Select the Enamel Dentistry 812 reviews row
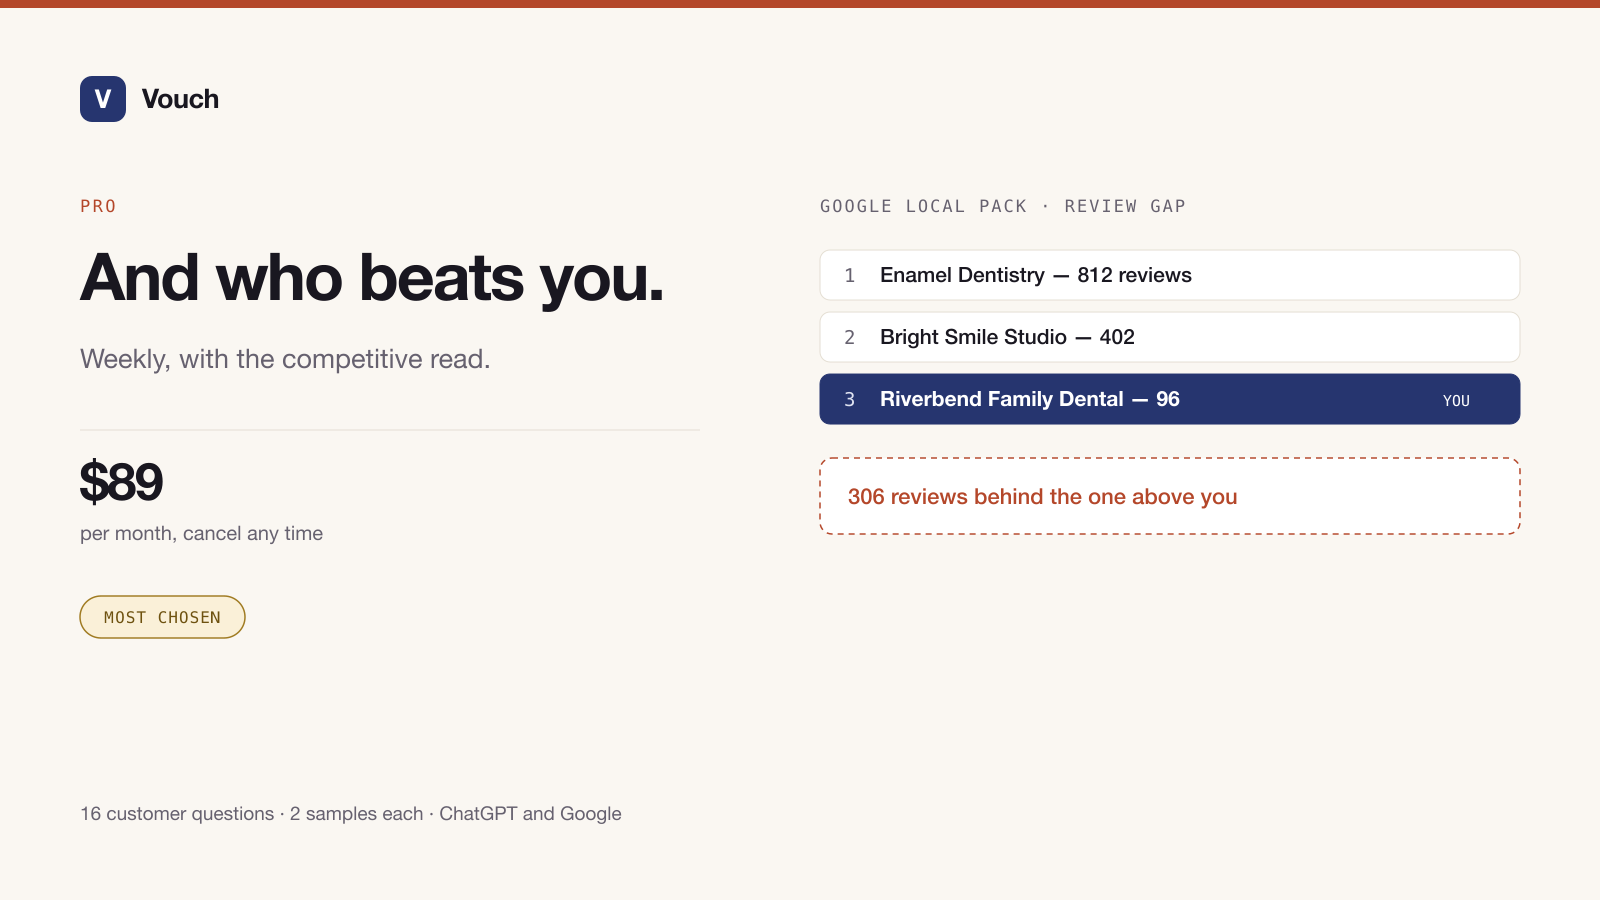1600x900 pixels. tap(1170, 275)
